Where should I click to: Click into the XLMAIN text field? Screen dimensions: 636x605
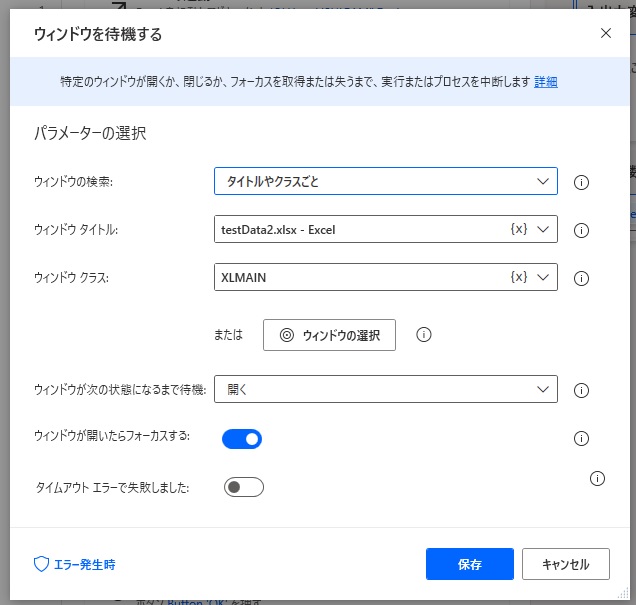360,277
